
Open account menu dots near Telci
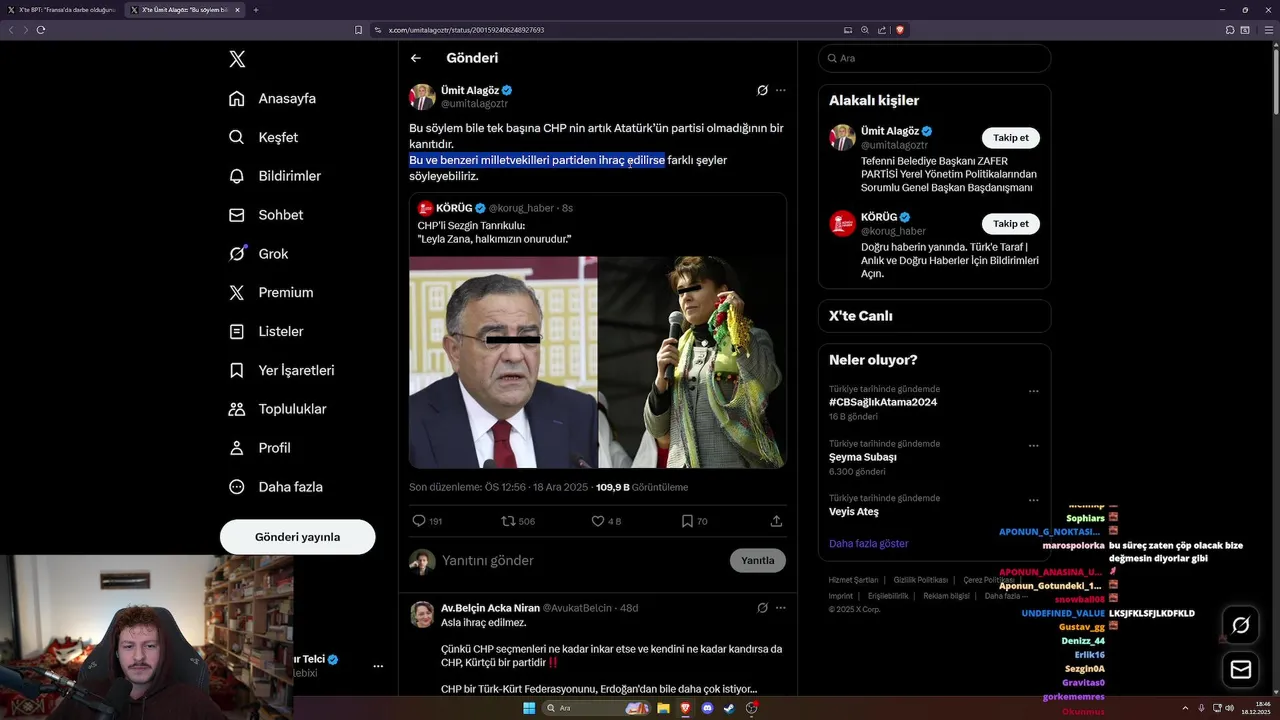[378, 666]
